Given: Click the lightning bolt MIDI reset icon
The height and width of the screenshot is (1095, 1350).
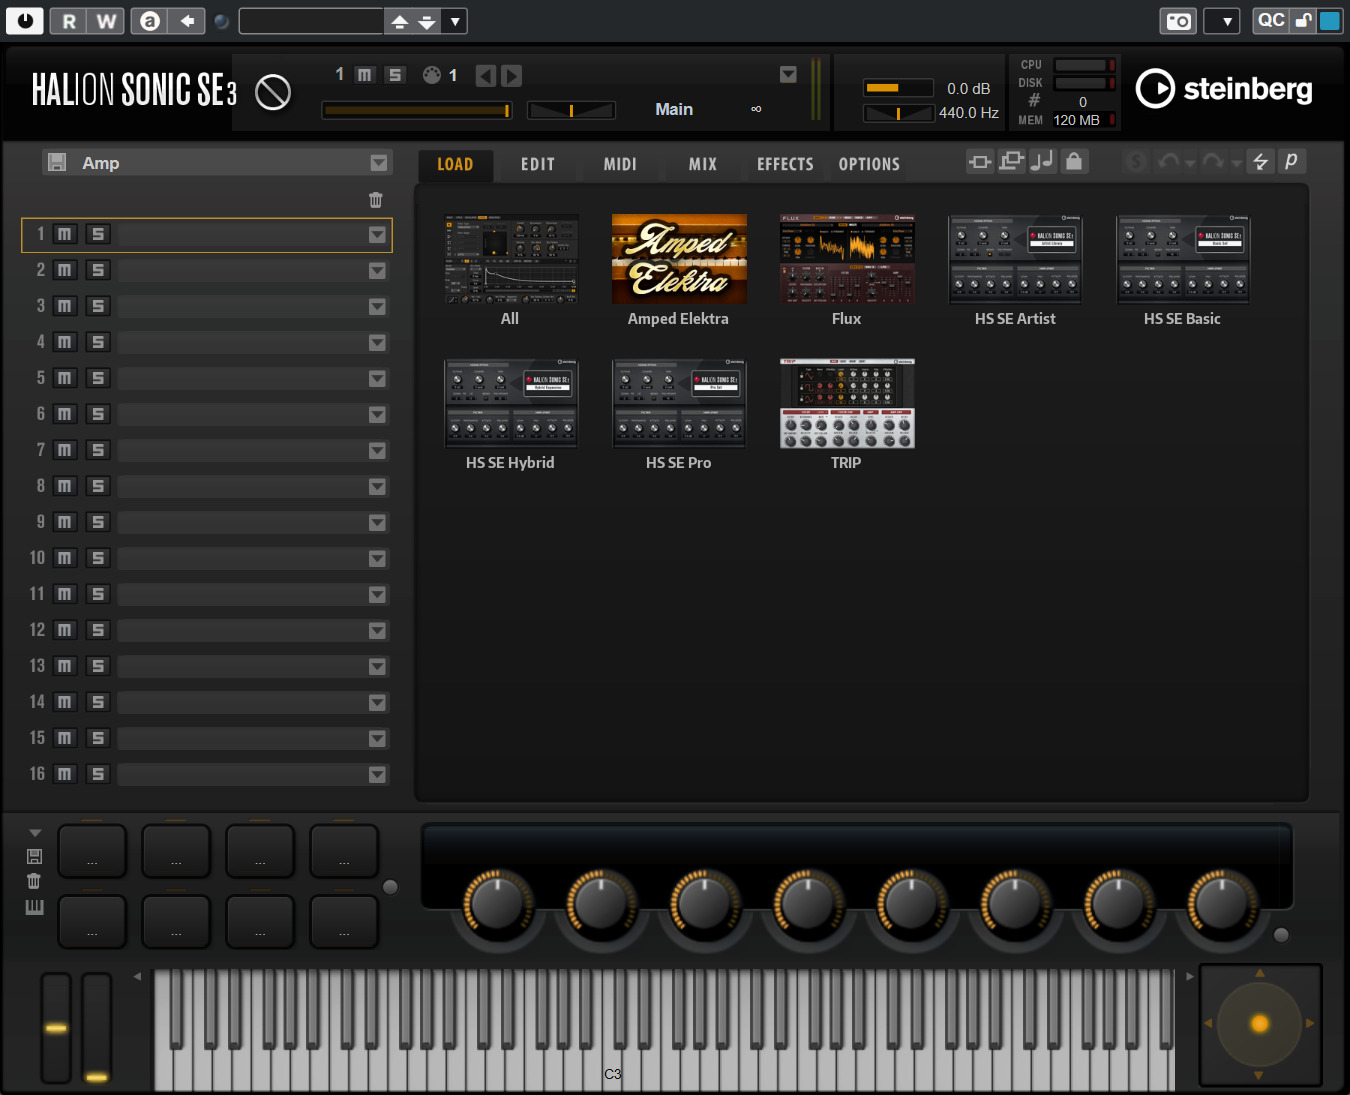Looking at the screenshot, I should (1260, 161).
